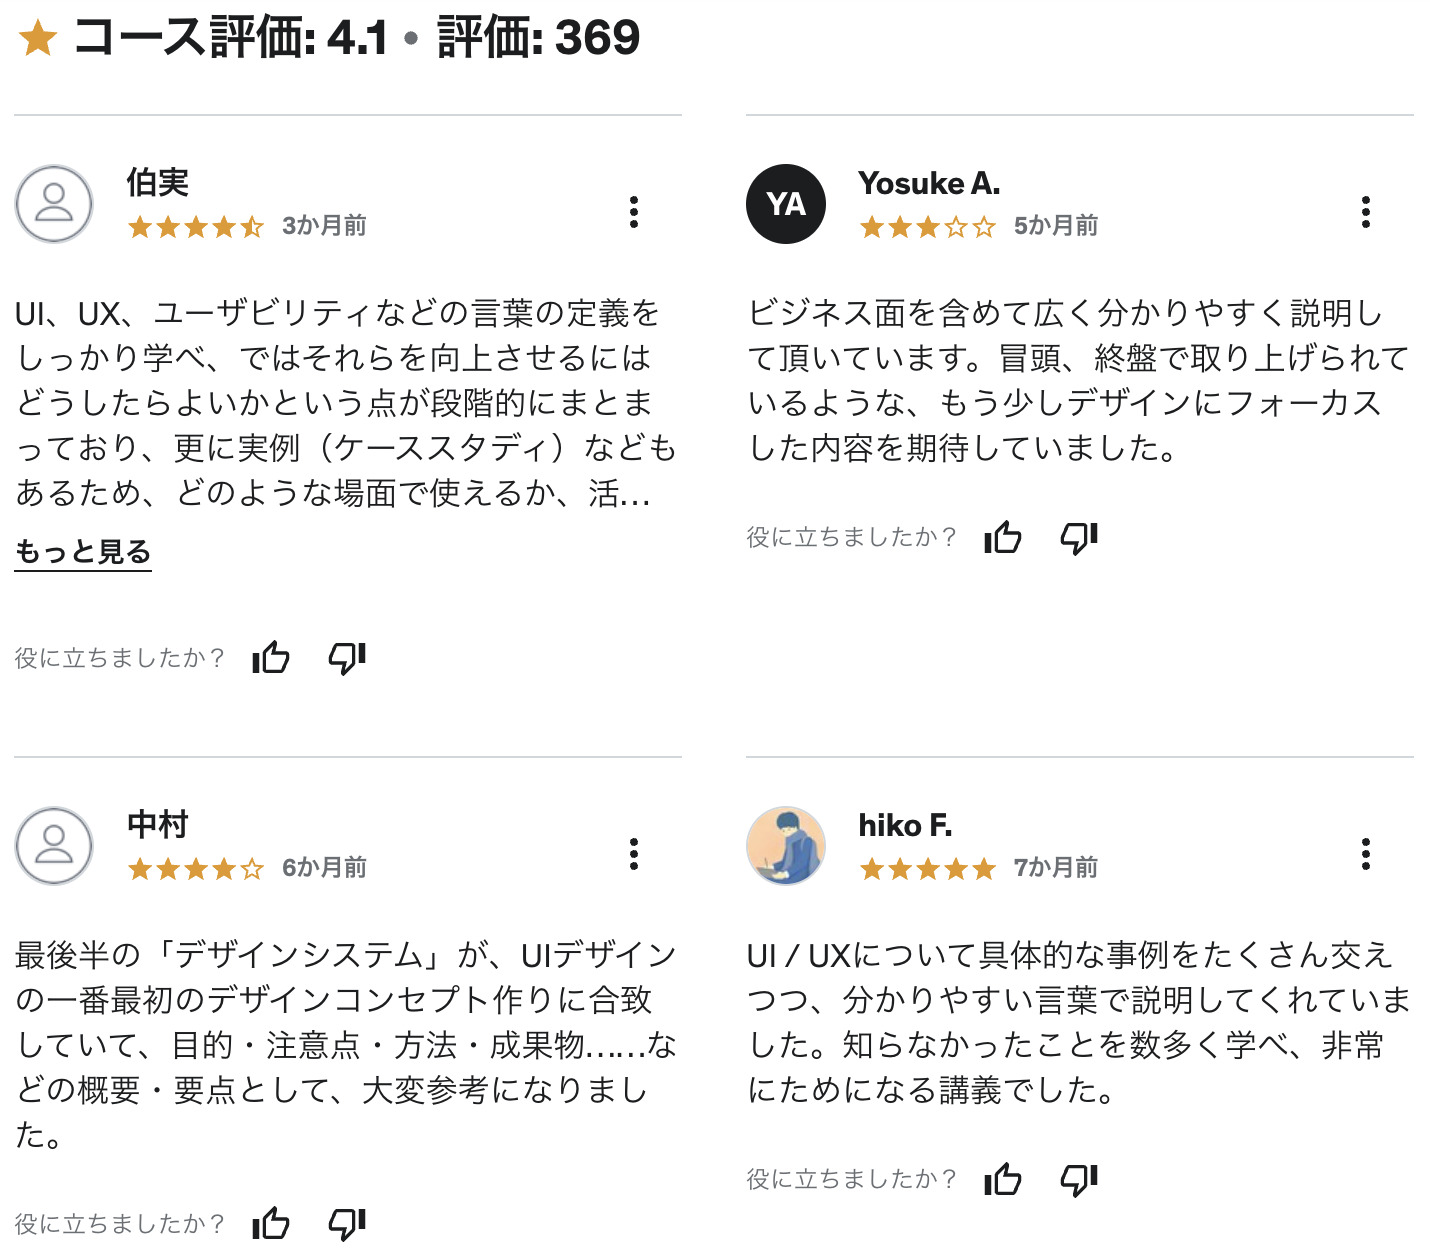Open the options menu on 伯実's review
This screenshot has height=1258, width=1430.
click(x=633, y=213)
